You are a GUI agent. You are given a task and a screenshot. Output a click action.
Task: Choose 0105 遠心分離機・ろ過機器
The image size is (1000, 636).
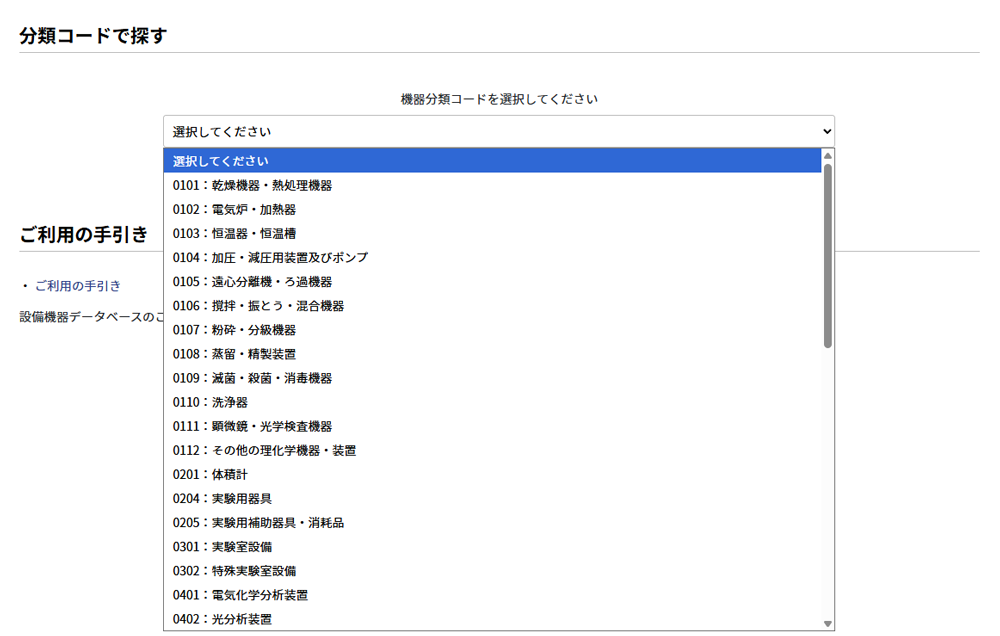[492, 281]
